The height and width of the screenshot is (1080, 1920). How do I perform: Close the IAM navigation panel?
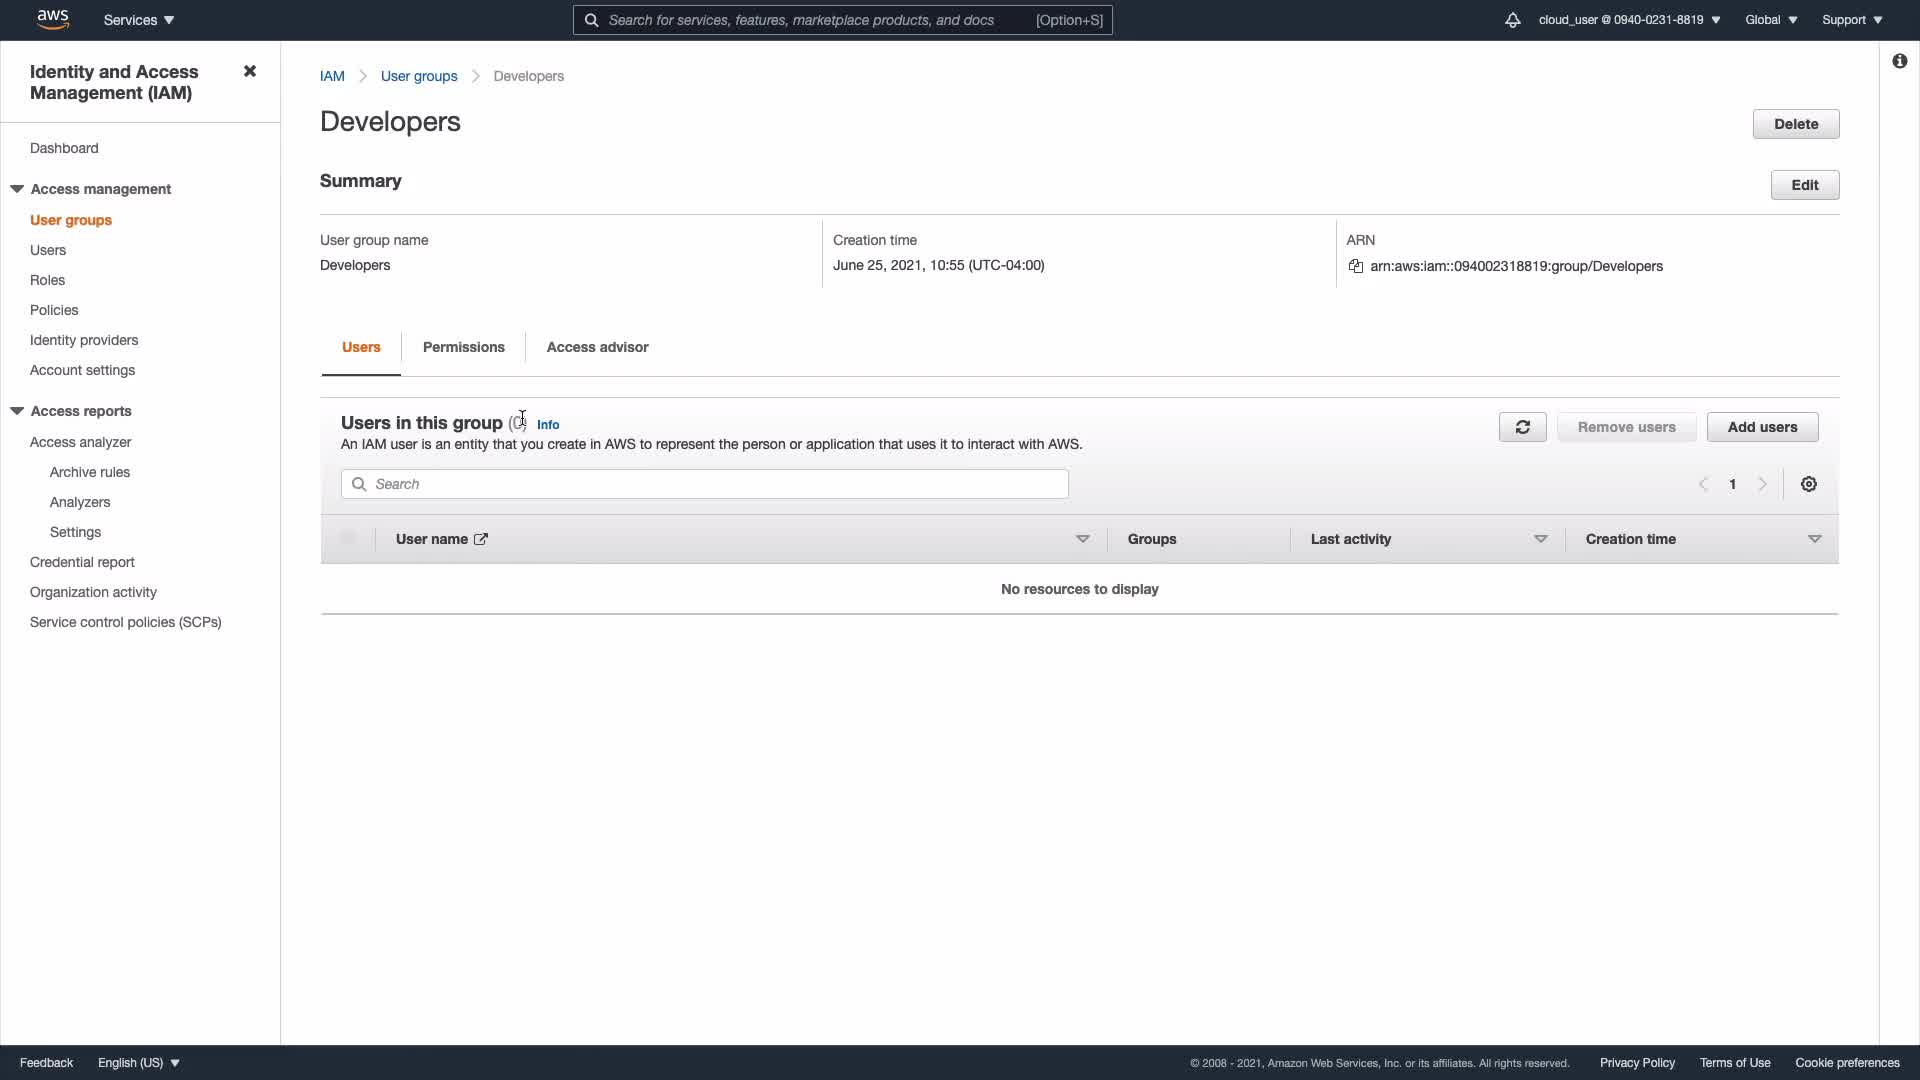point(250,71)
